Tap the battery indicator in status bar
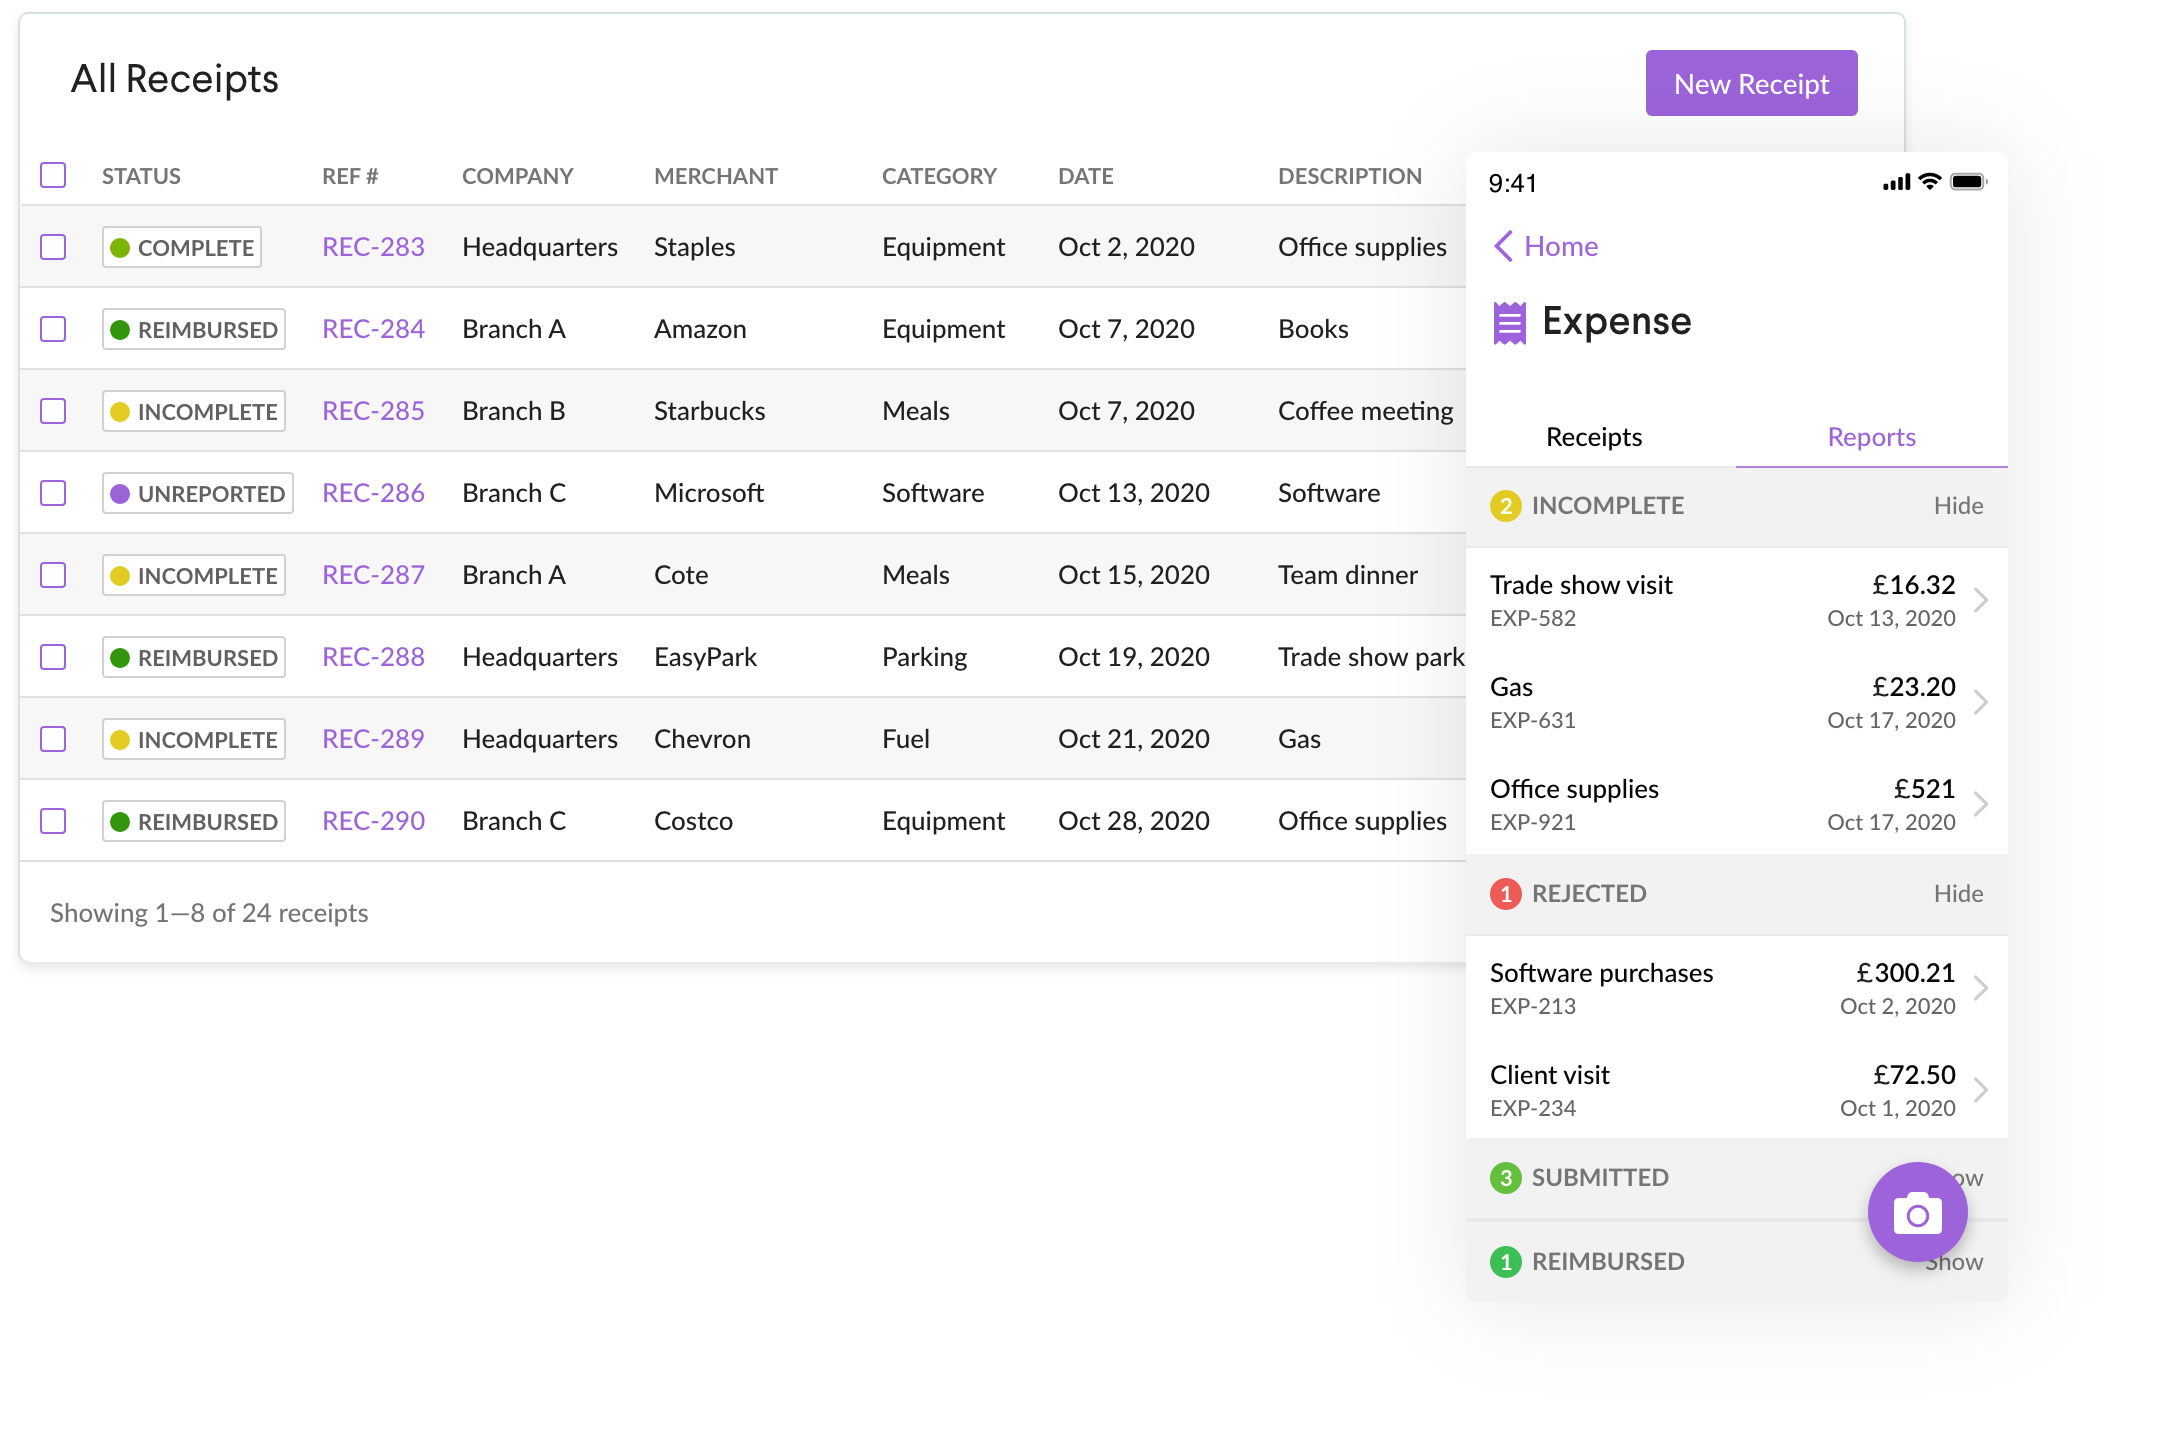Image resolution: width=2158 pixels, height=1452 pixels. [x=1968, y=181]
